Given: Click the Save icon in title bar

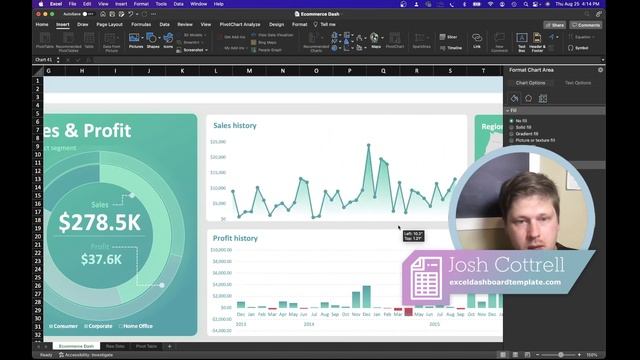Looking at the screenshot, I should point(112,14).
